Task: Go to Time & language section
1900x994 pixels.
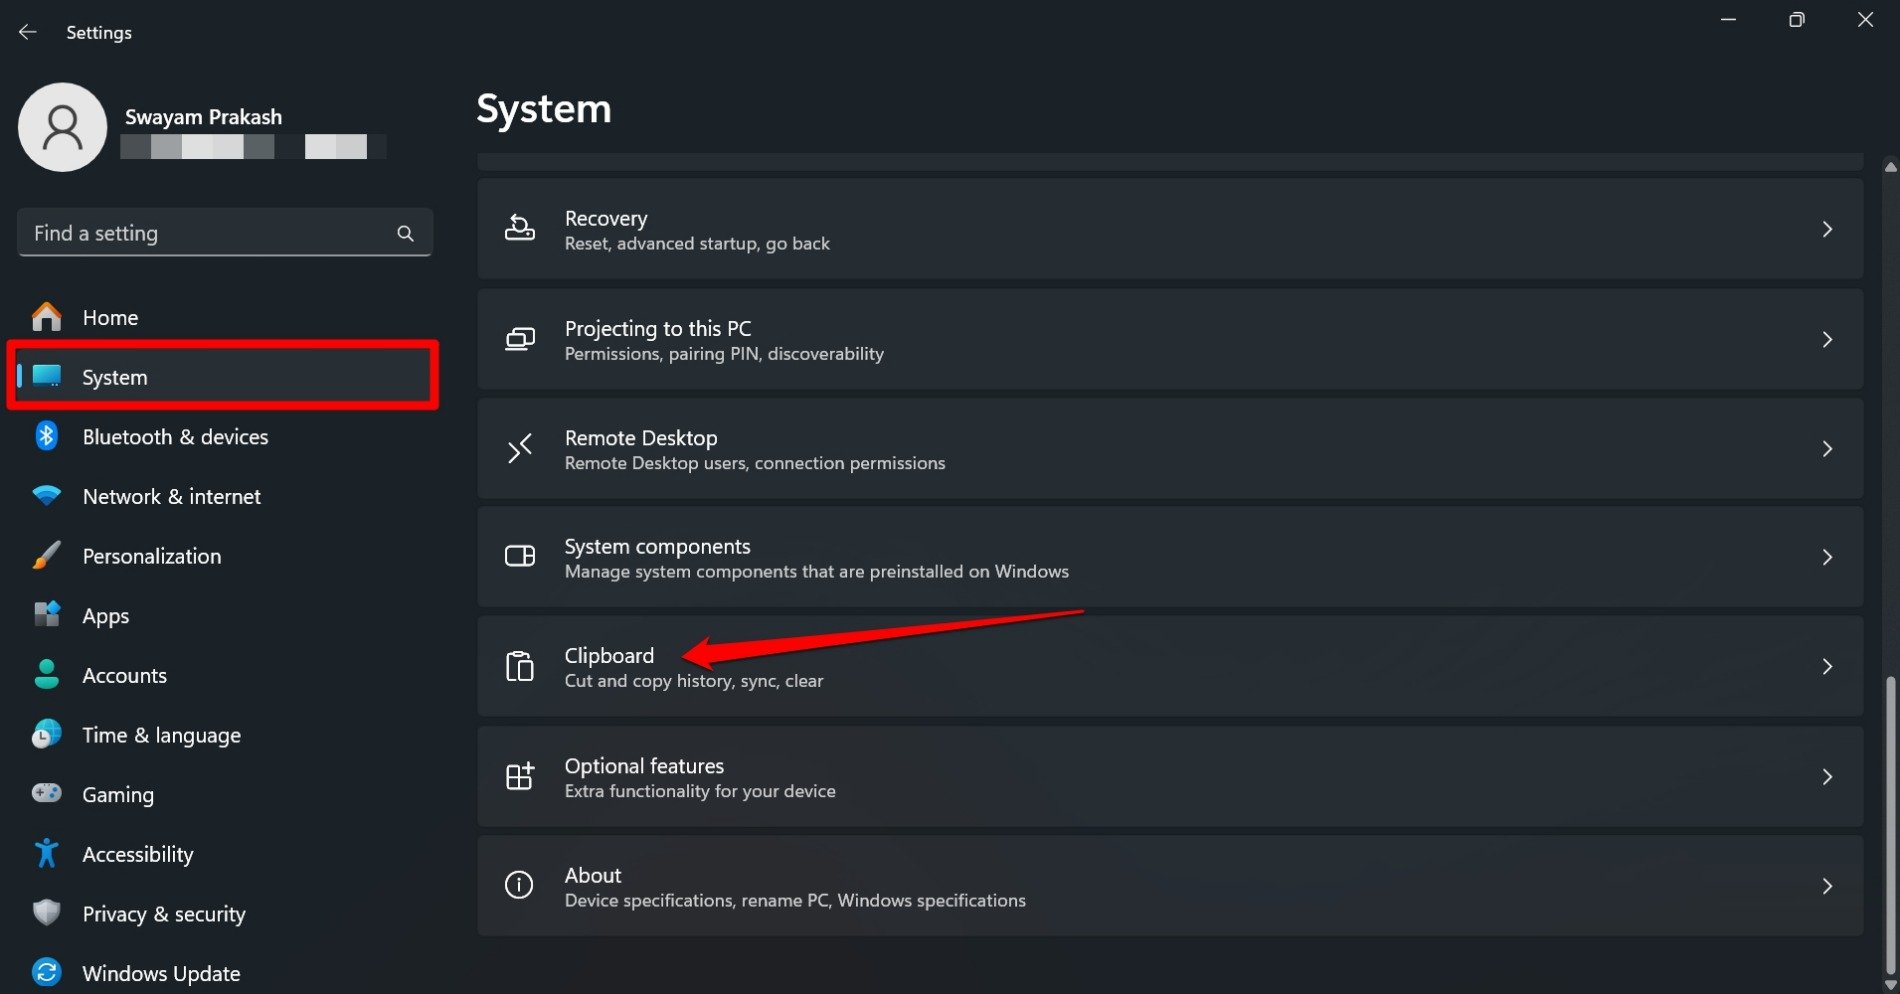Action: click(161, 735)
